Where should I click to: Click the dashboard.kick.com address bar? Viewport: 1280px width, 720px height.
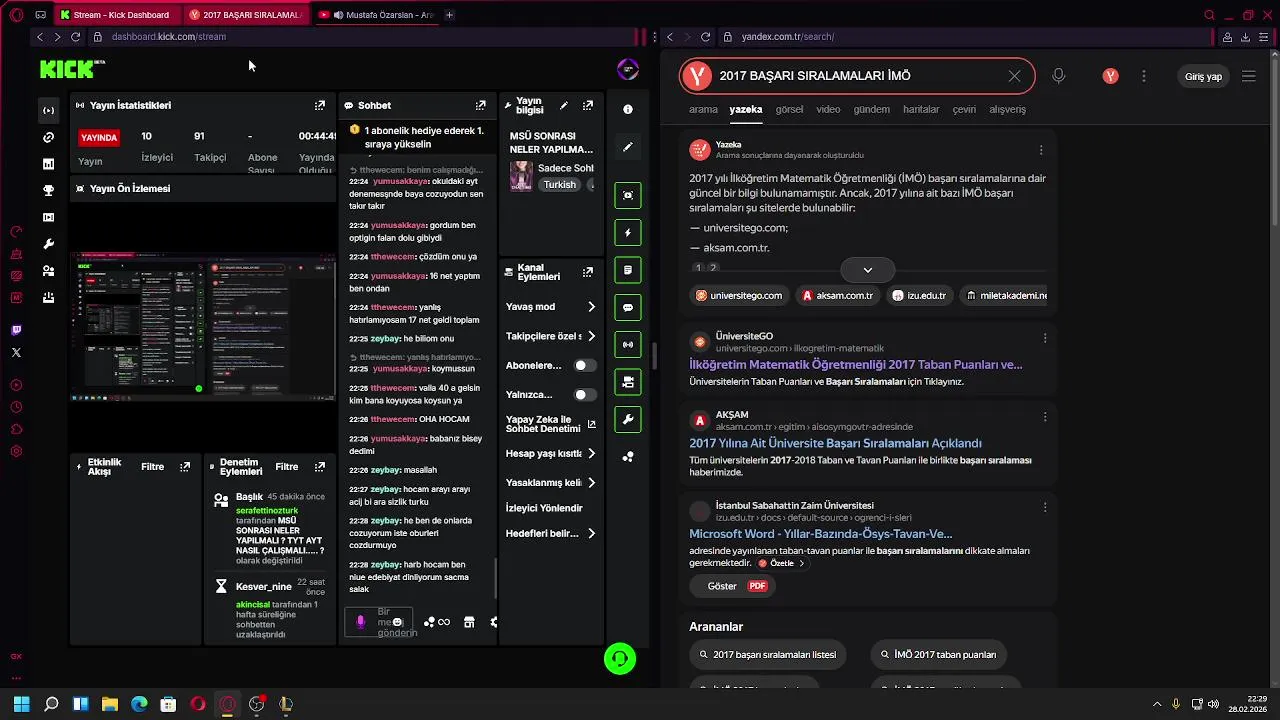168,37
